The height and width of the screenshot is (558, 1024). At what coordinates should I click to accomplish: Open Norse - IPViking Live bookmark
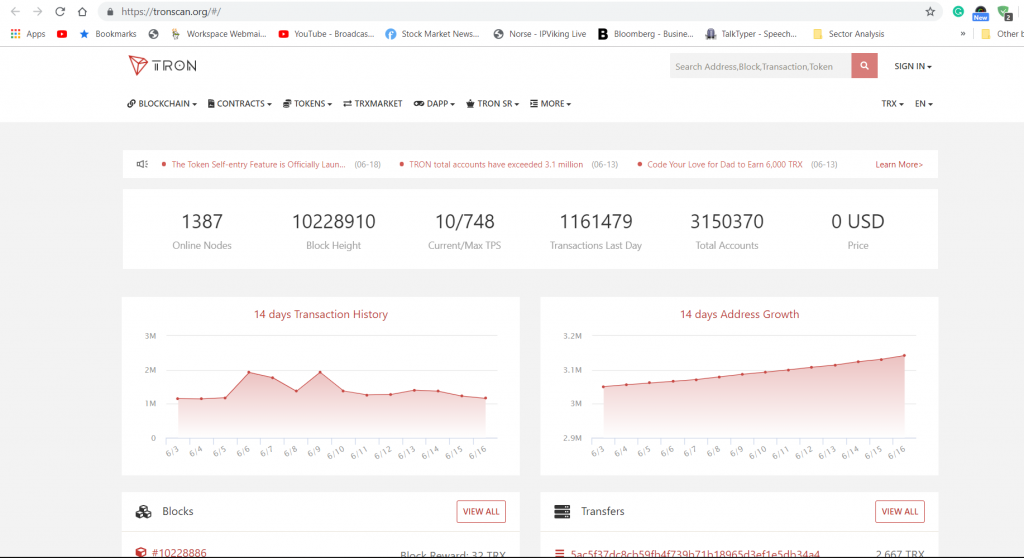[539, 34]
